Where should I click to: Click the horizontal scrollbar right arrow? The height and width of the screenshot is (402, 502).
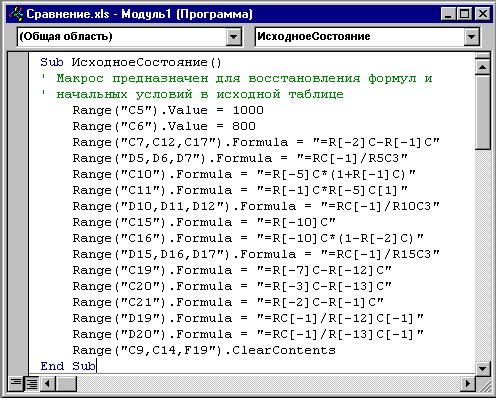(x=468, y=384)
